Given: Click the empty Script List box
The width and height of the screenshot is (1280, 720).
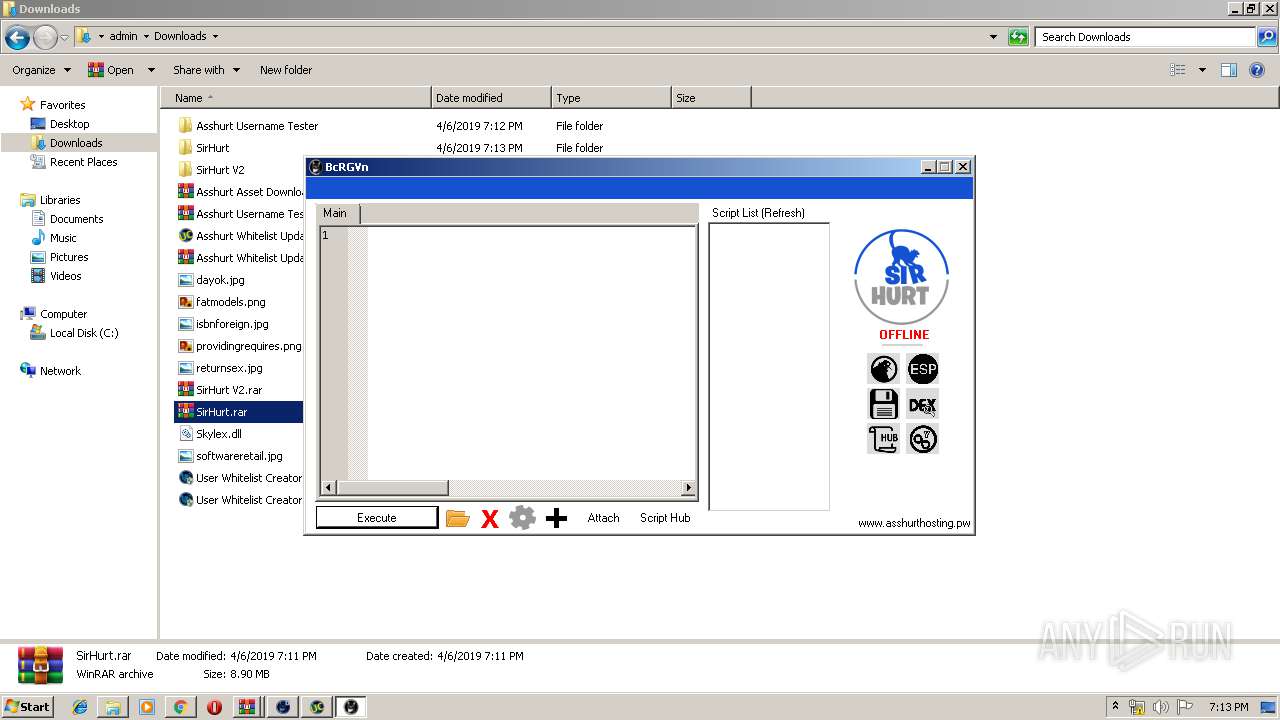Looking at the screenshot, I should (769, 366).
